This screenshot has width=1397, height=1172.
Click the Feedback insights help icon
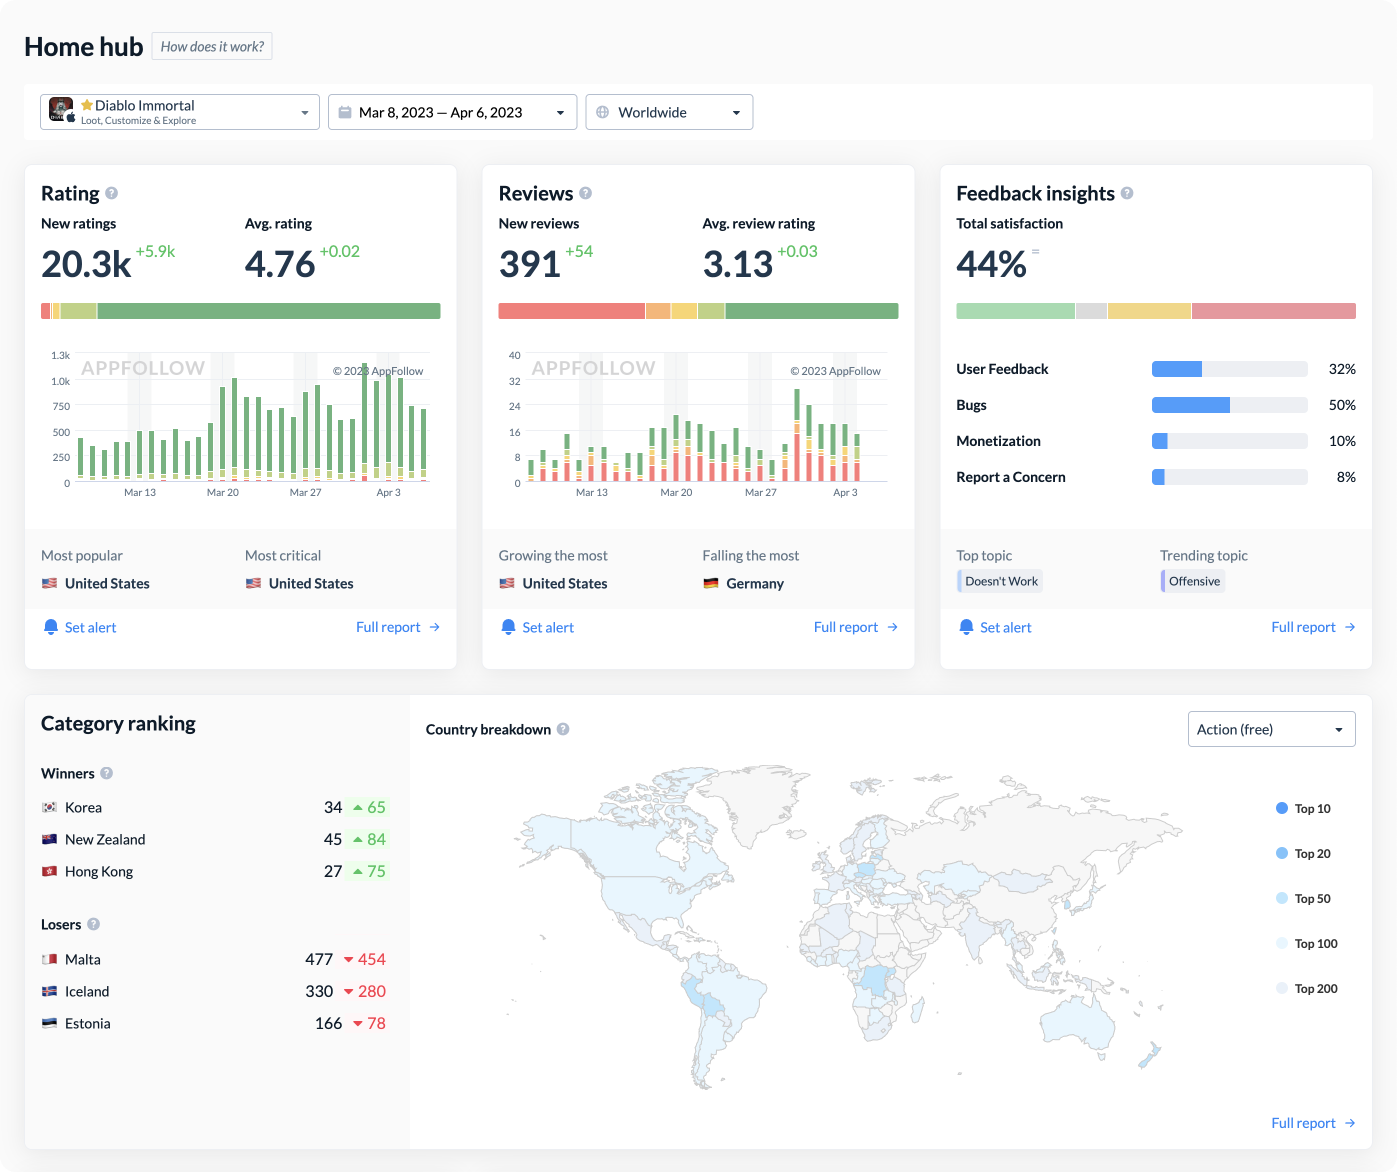1127,193
